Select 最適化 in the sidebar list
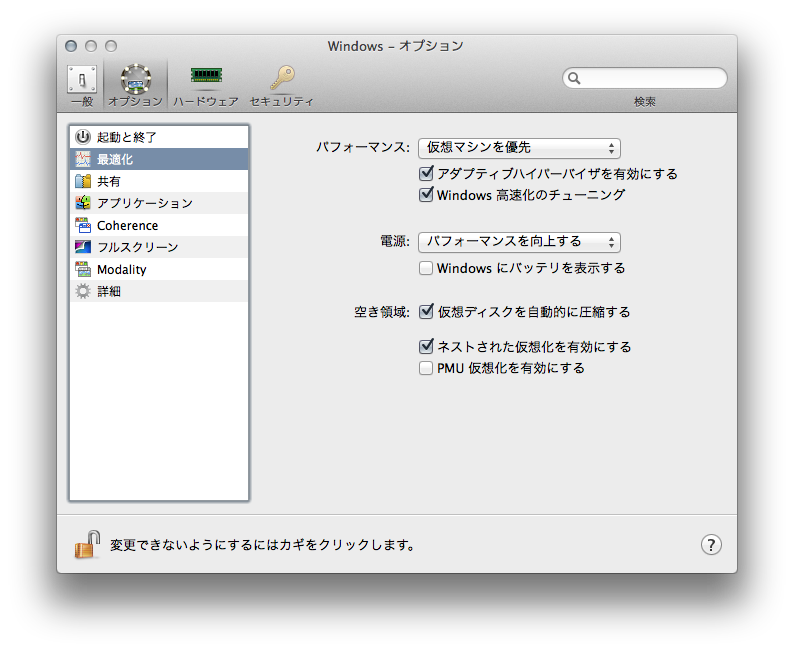The width and height of the screenshot is (794, 652). point(159,159)
